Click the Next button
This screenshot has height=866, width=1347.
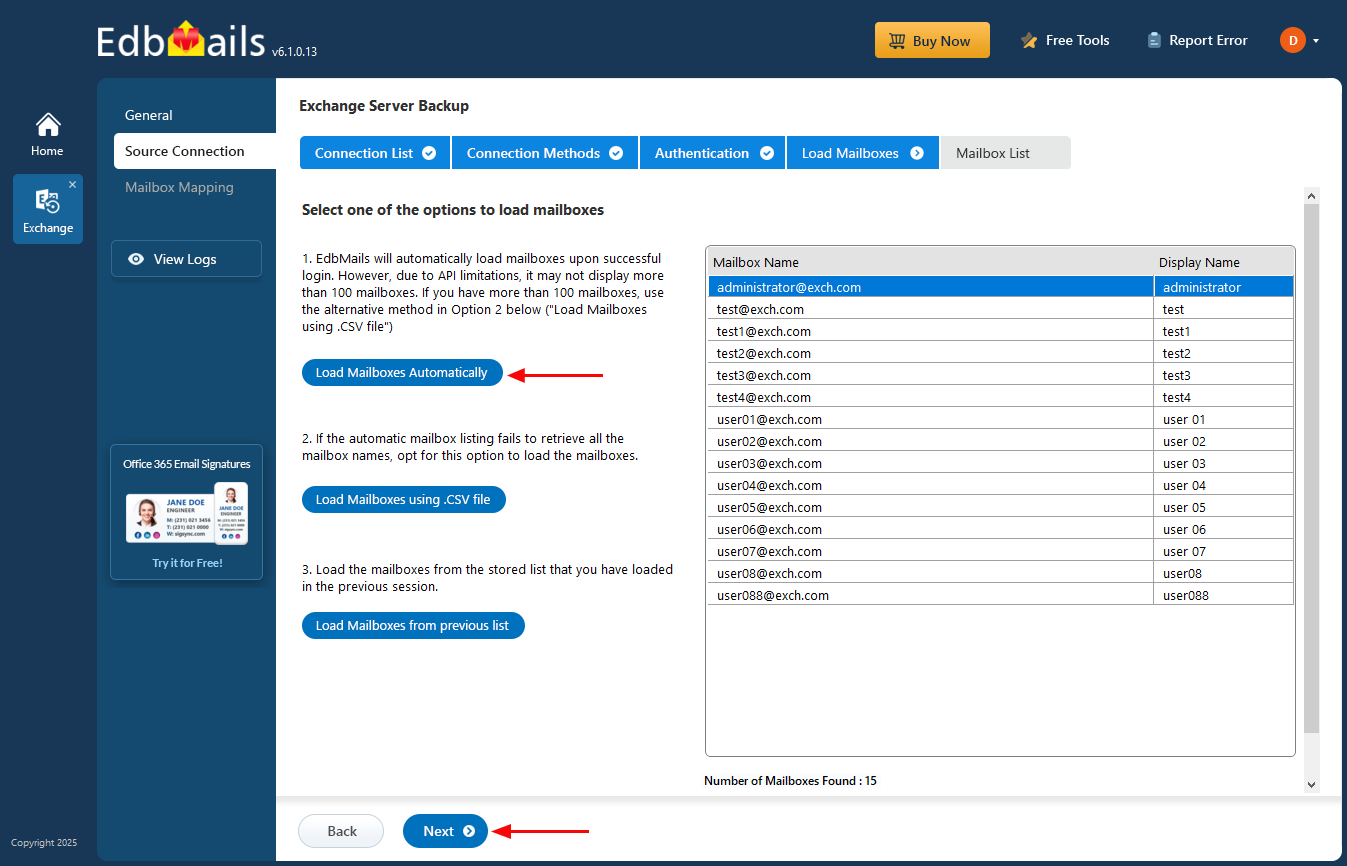coord(445,831)
